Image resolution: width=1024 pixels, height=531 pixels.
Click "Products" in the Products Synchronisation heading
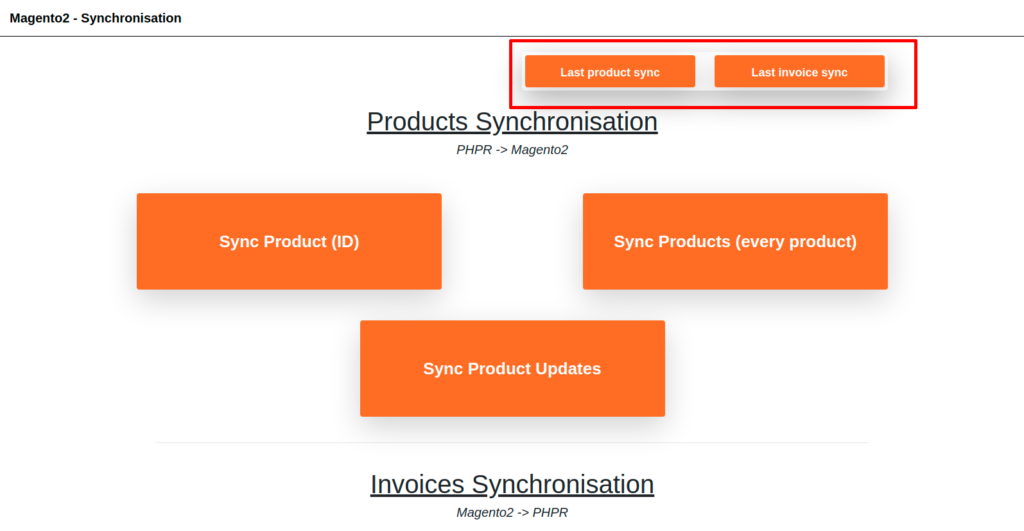coord(417,122)
